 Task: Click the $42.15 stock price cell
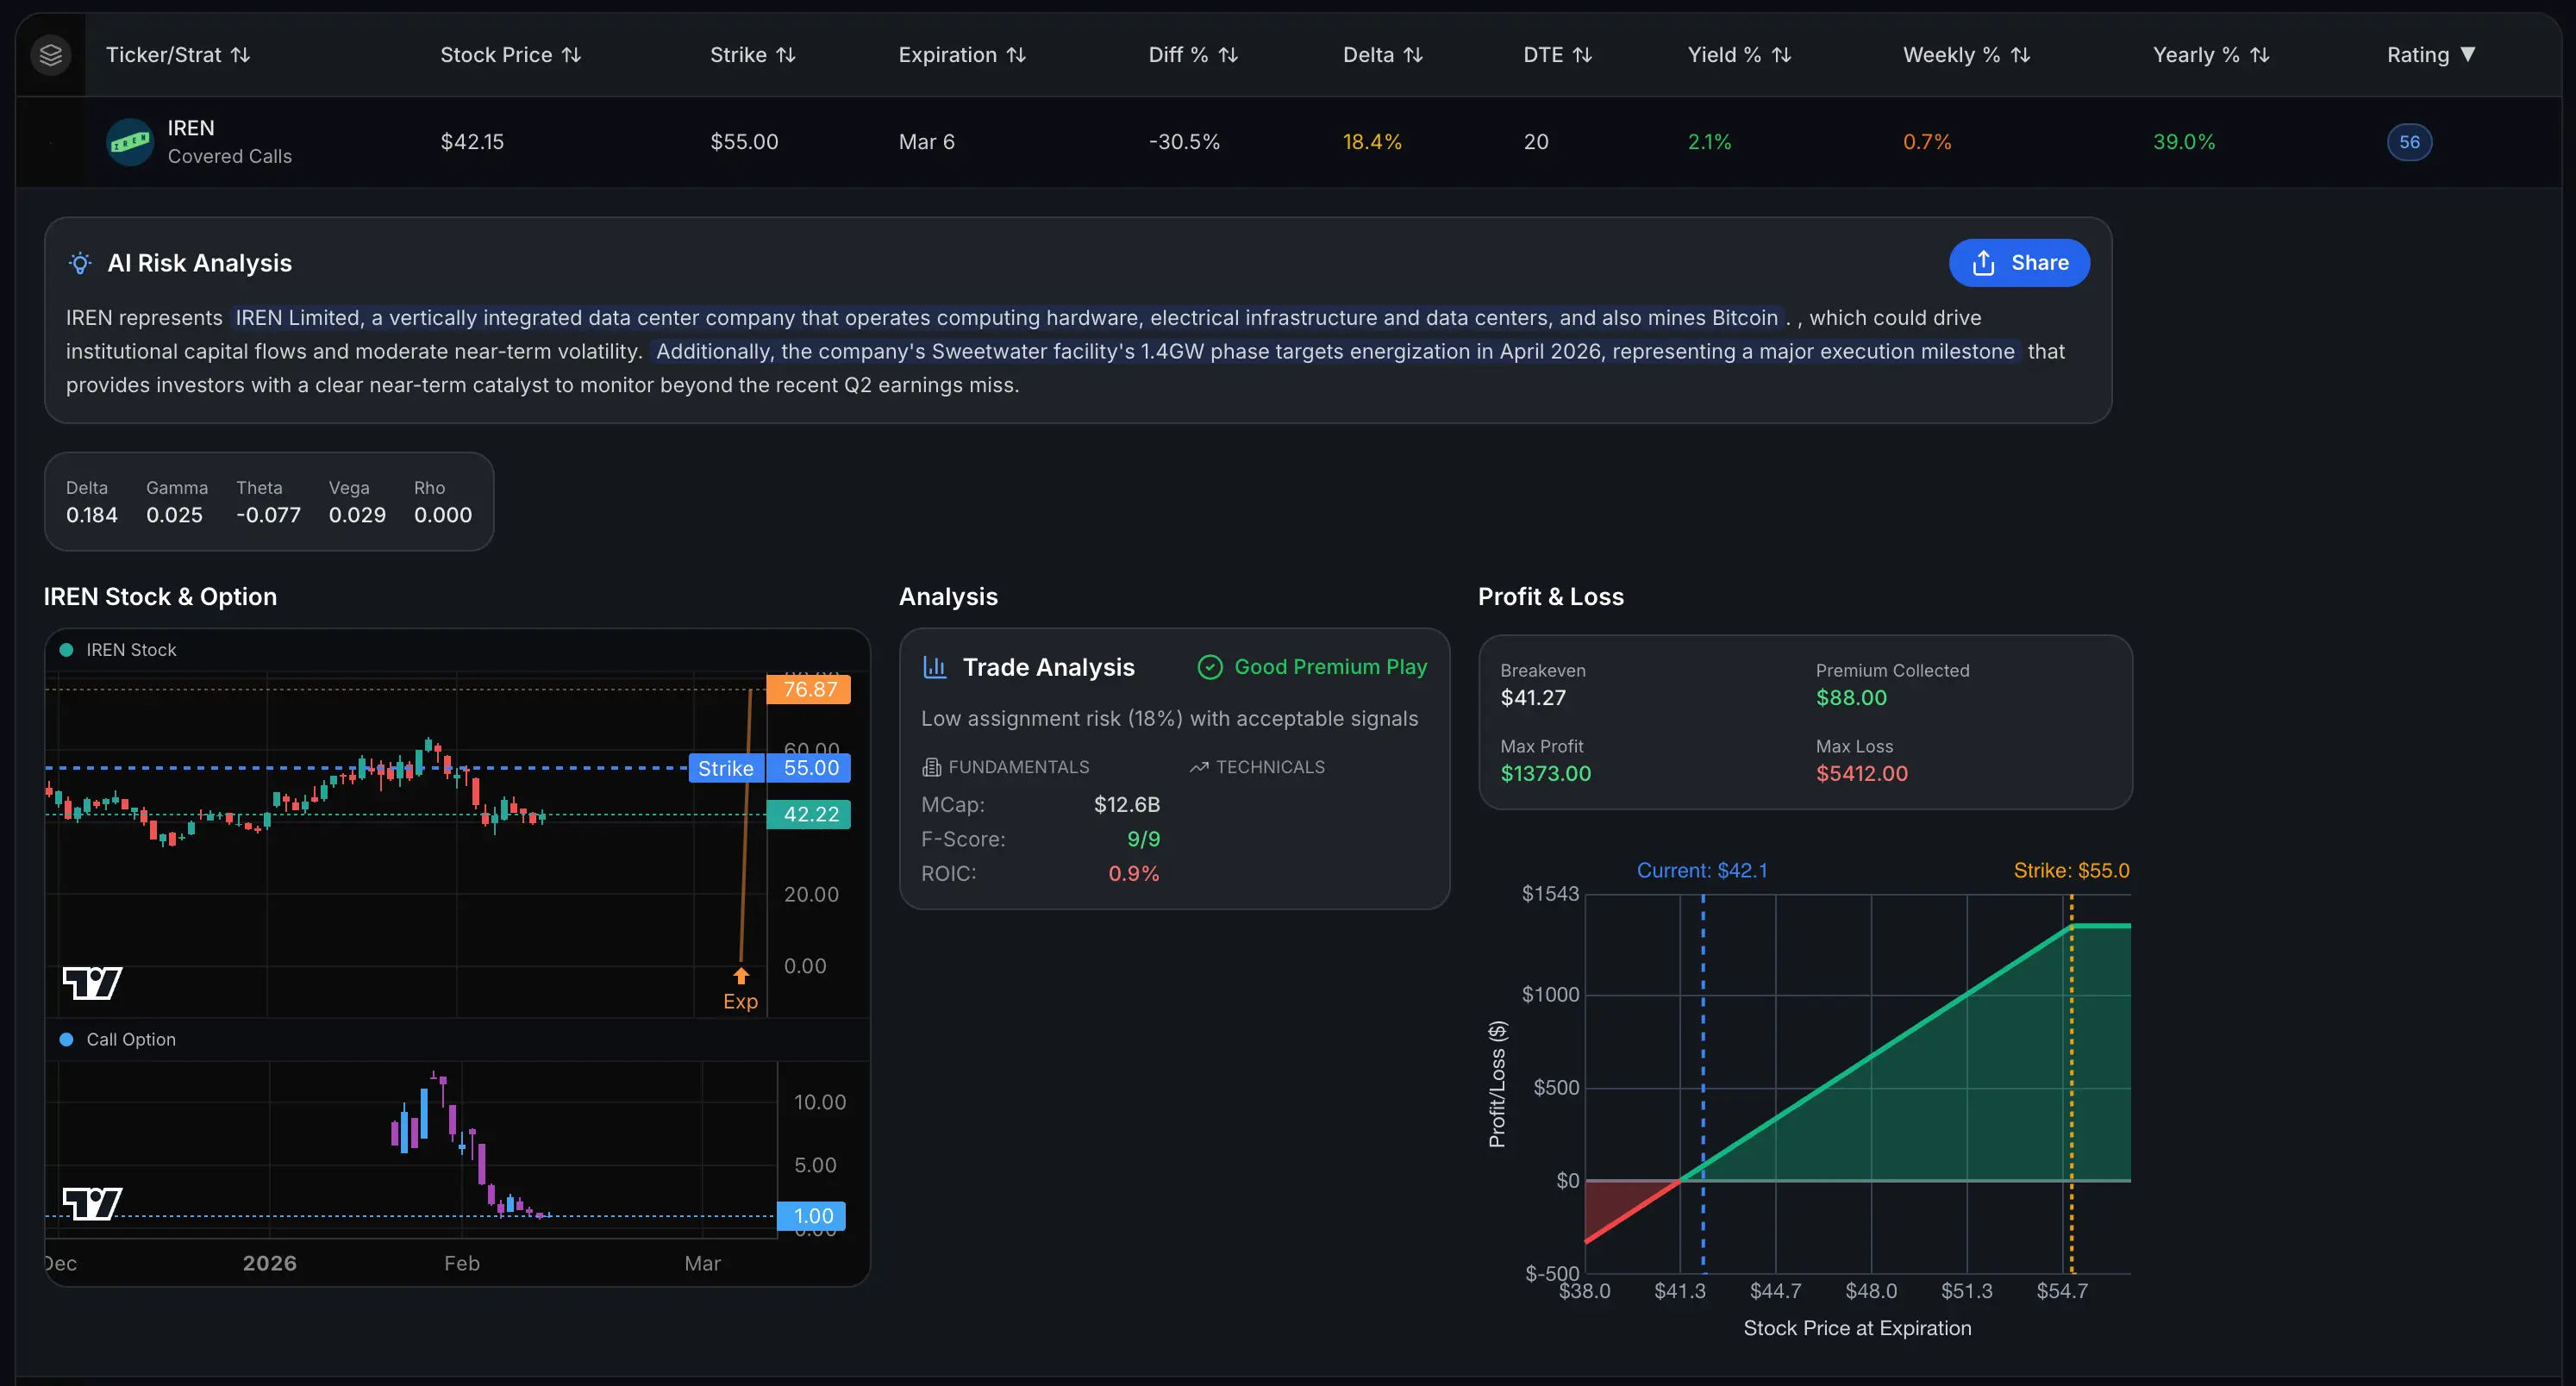point(472,142)
